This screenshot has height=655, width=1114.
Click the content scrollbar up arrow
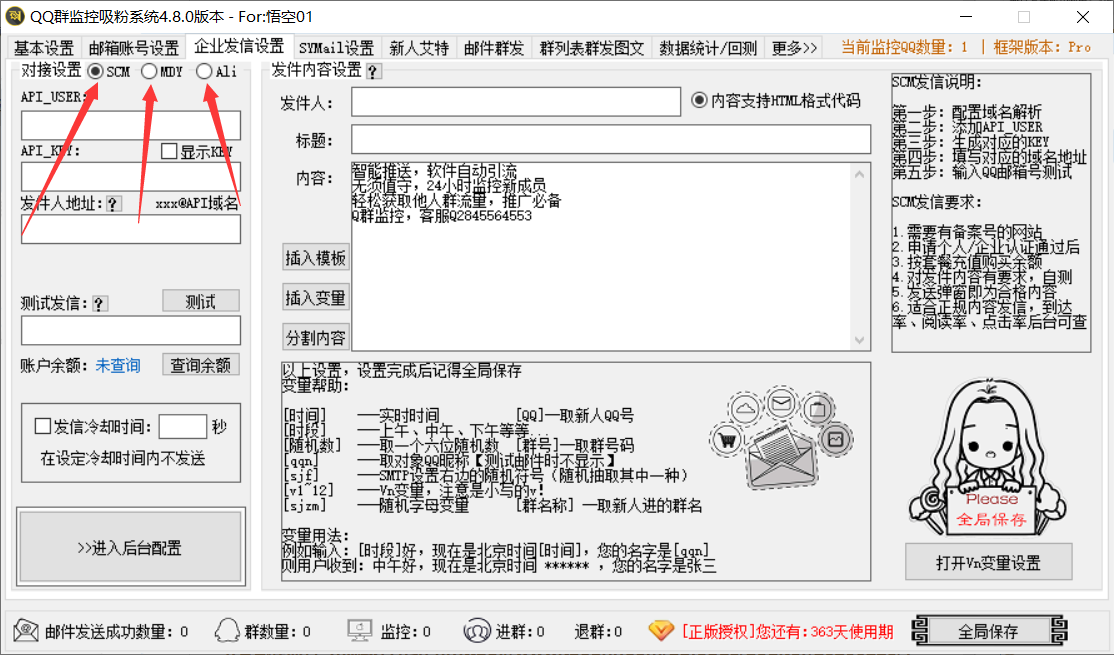(860, 174)
